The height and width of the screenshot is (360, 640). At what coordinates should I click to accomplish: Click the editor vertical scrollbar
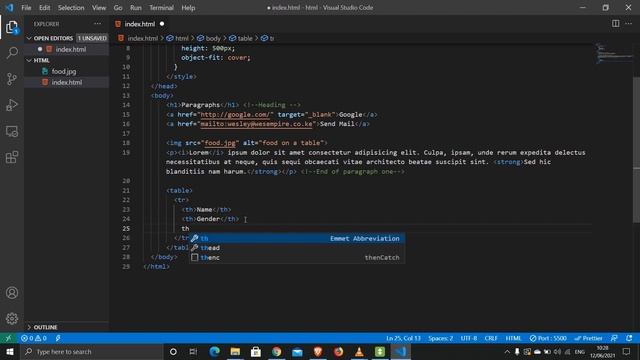click(636, 149)
